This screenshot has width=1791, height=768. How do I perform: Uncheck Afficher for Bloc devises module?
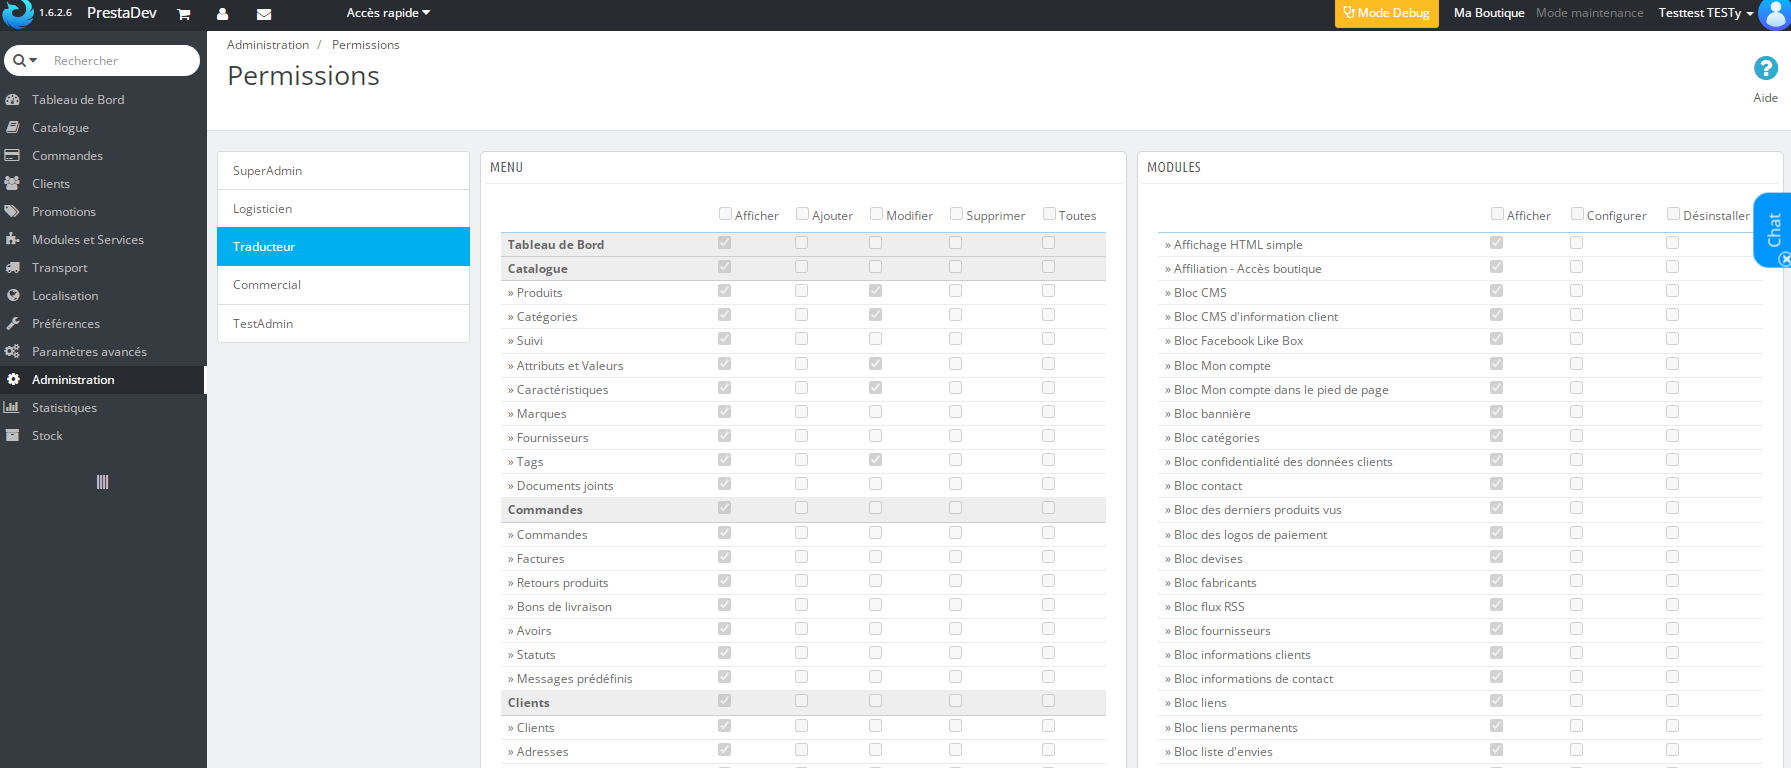(1496, 557)
